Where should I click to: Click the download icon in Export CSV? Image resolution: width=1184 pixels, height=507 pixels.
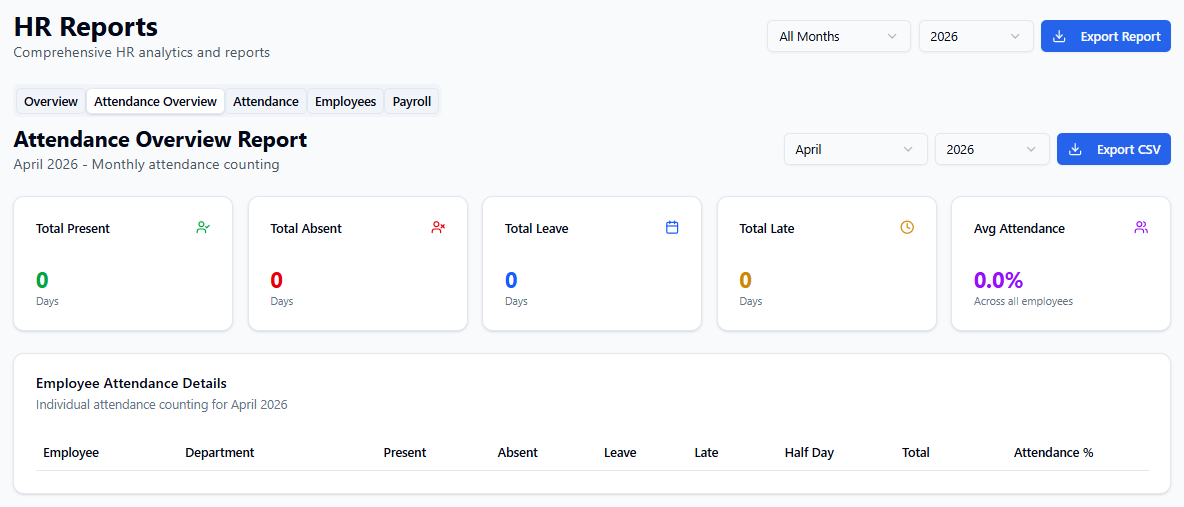(x=1076, y=150)
